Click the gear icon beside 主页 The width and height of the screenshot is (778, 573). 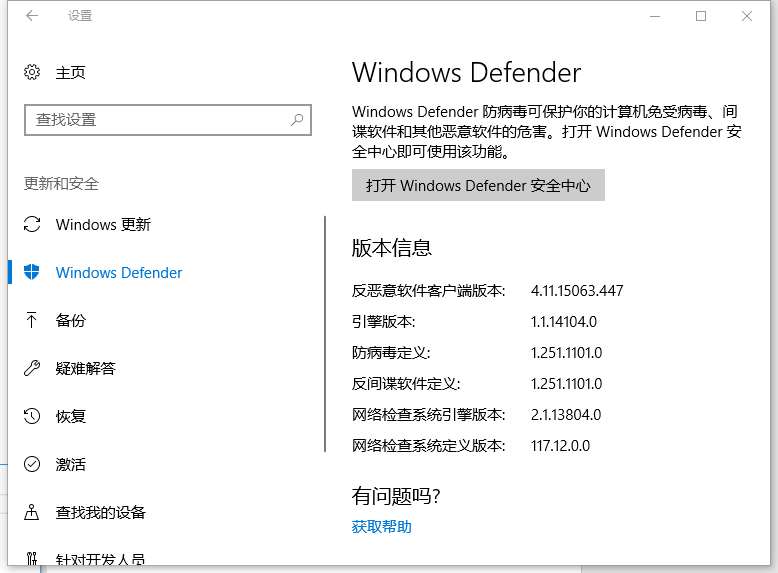pos(32,72)
